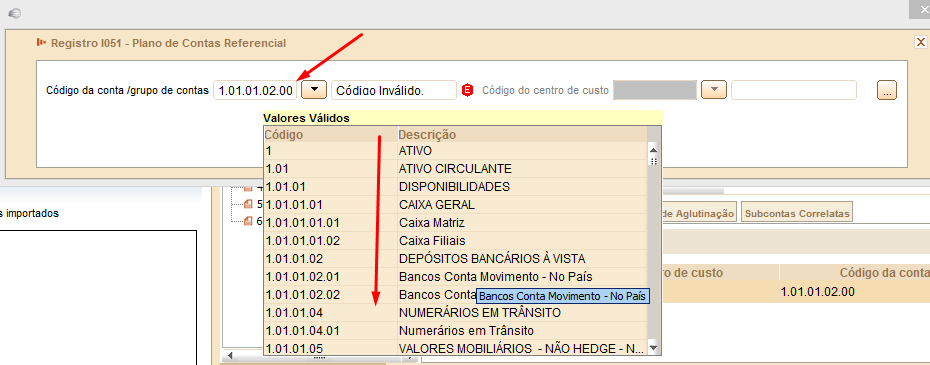Click the horizontal scrollbar left arrow at bottom
The height and width of the screenshot is (365, 930).
click(x=229, y=357)
